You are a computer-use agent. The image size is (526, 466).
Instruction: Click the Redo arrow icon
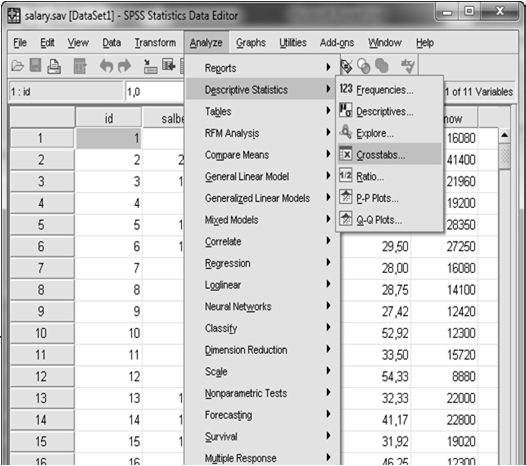(x=124, y=66)
